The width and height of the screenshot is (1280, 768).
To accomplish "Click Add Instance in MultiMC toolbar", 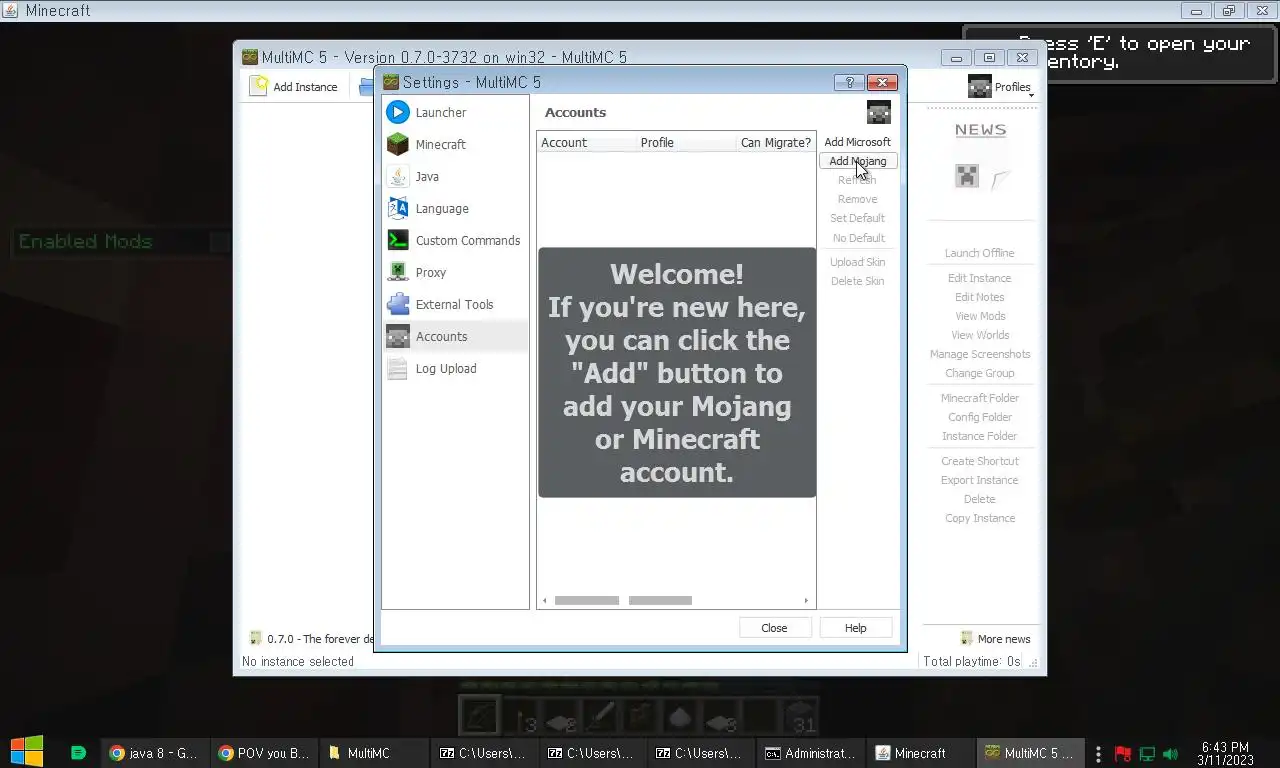I will pyautogui.click(x=294, y=87).
